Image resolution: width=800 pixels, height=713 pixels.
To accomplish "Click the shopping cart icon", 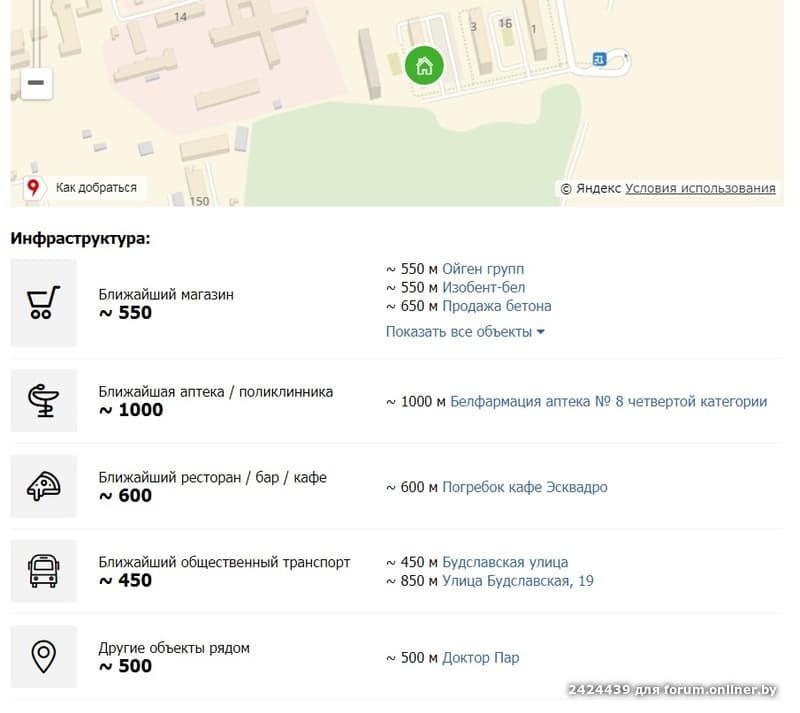I will tap(44, 303).
